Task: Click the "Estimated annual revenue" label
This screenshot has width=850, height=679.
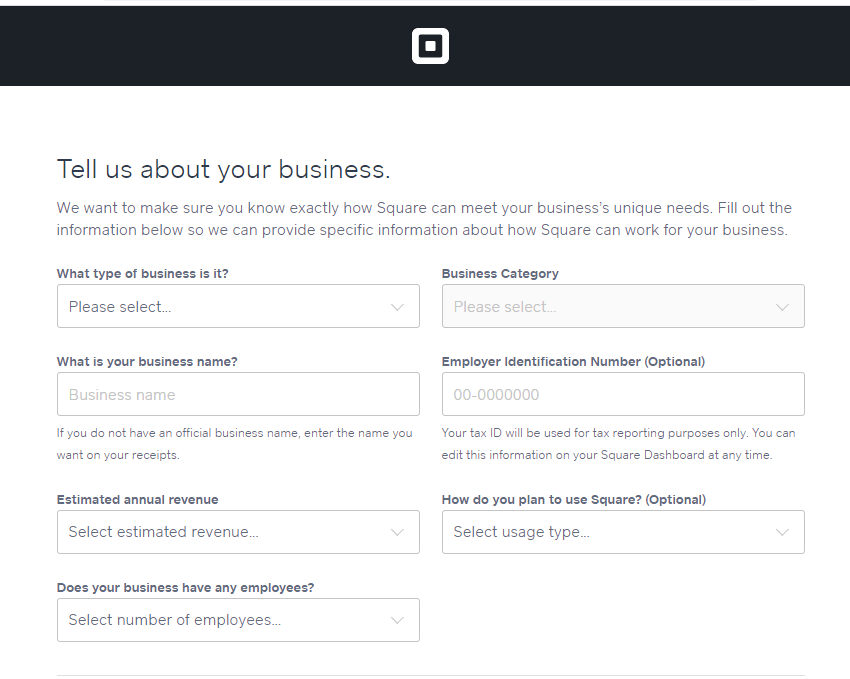Action: (x=138, y=500)
